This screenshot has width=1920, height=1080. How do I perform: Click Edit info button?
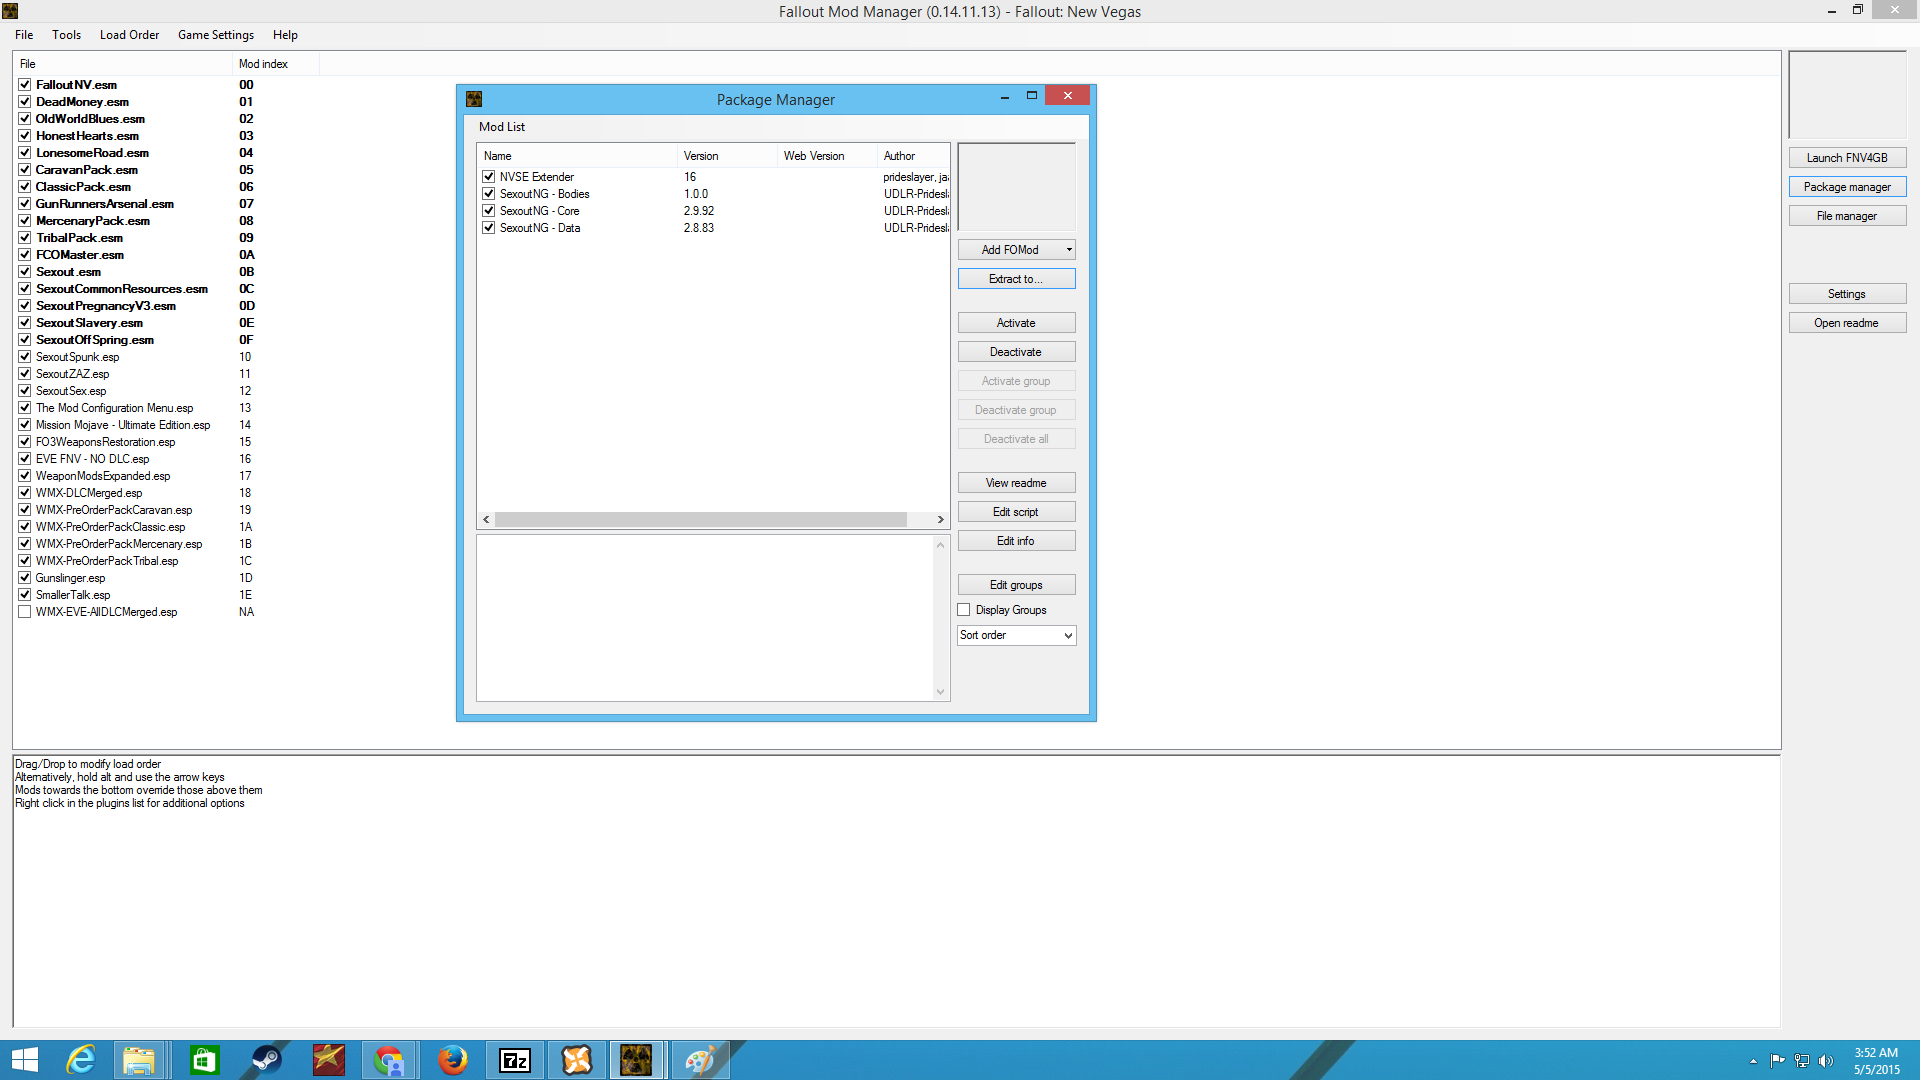(1016, 541)
